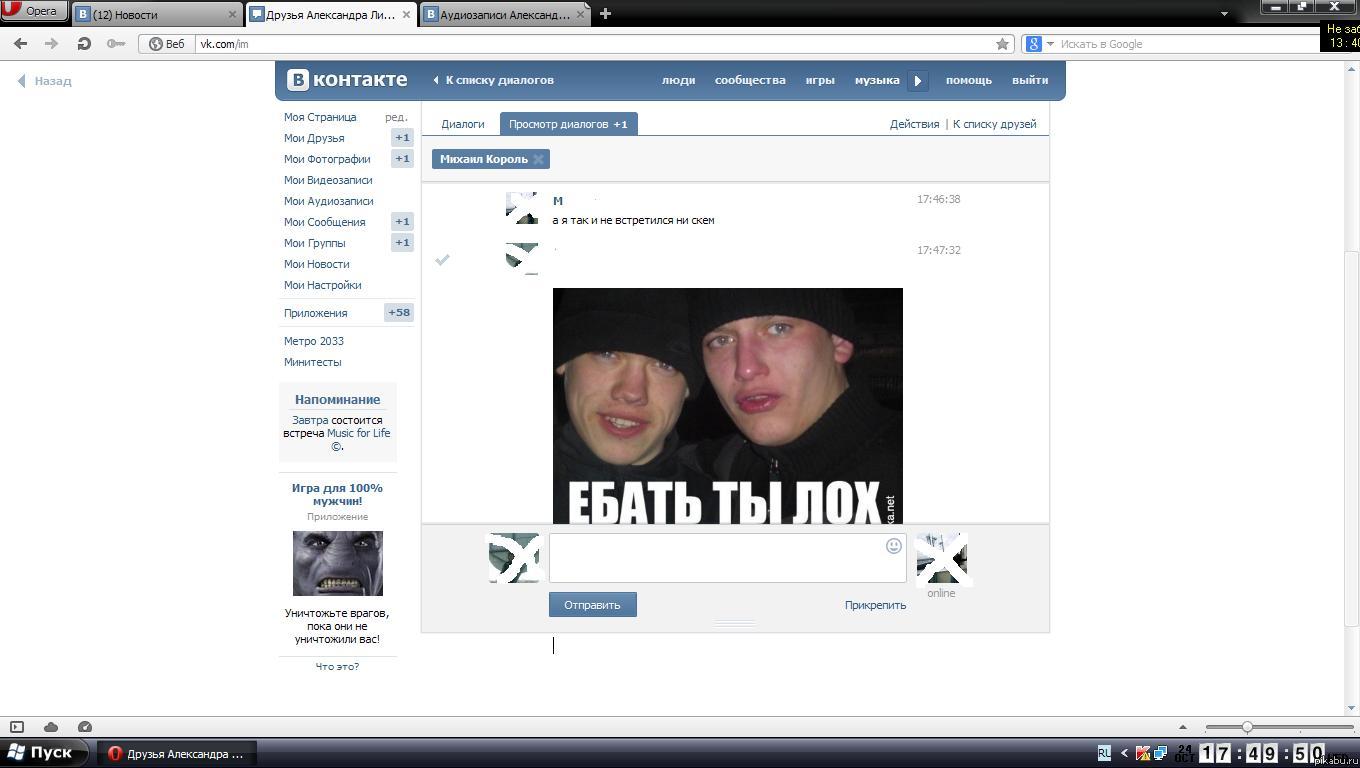This screenshot has height=768, width=1360.
Task: Open the Аудиозаписи Александра browser tab
Action: tap(500, 14)
